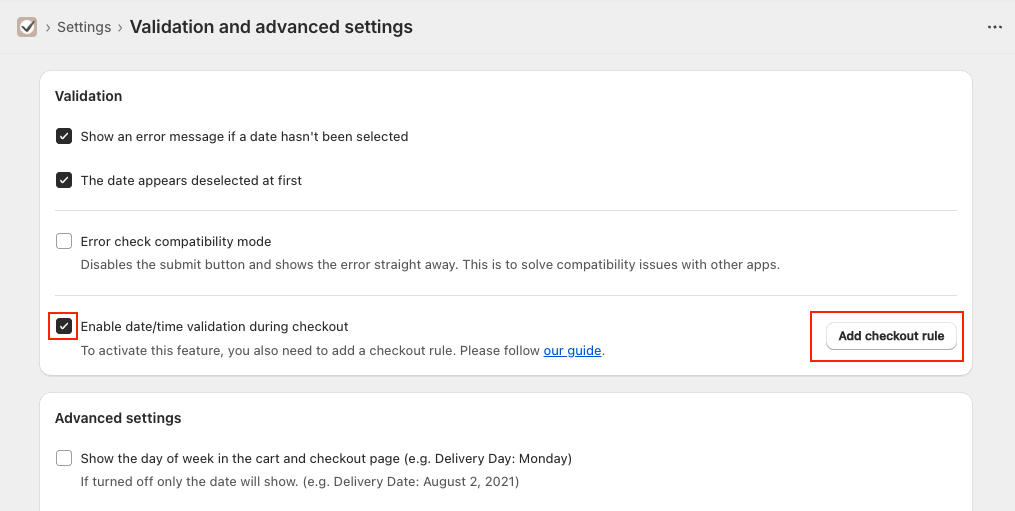The width and height of the screenshot is (1015, 511).
Task: Click the Advanced settings section heading
Action: click(118, 418)
